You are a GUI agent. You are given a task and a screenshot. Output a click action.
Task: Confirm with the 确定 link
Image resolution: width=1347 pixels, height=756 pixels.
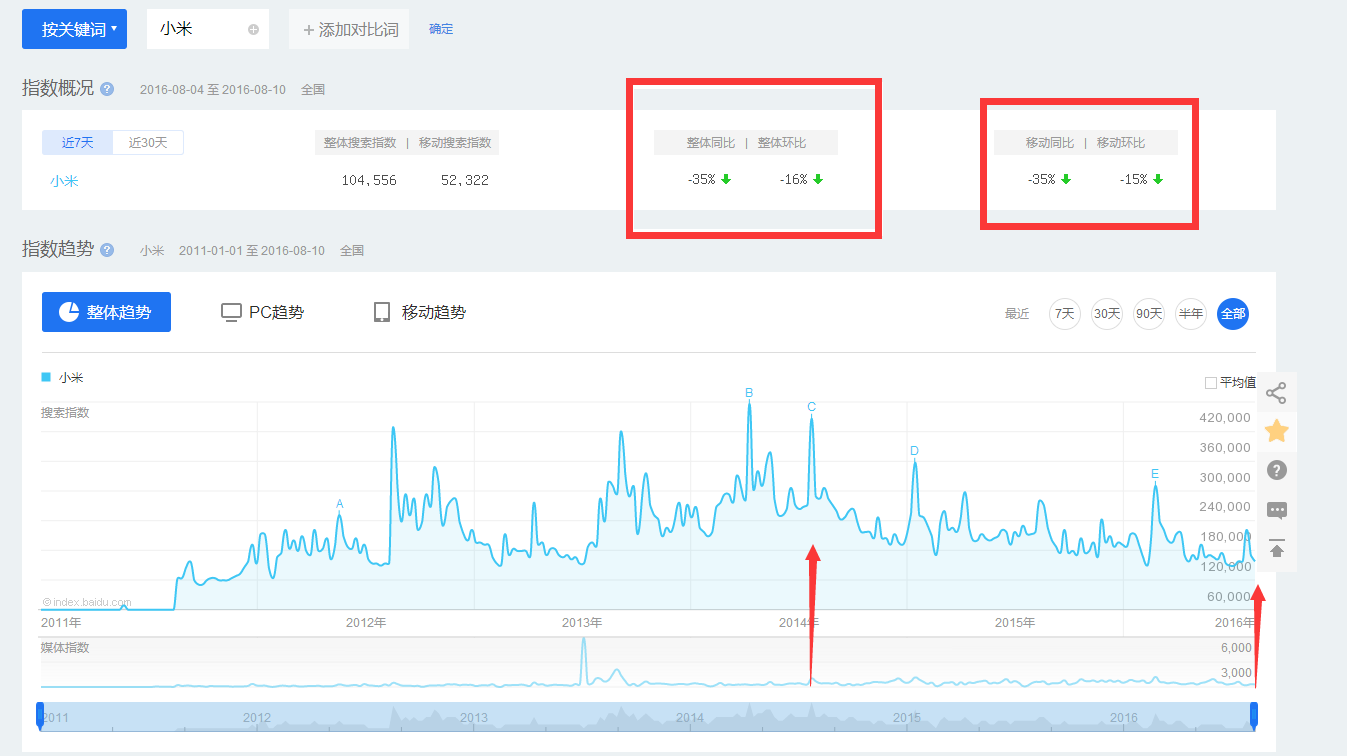coord(441,29)
